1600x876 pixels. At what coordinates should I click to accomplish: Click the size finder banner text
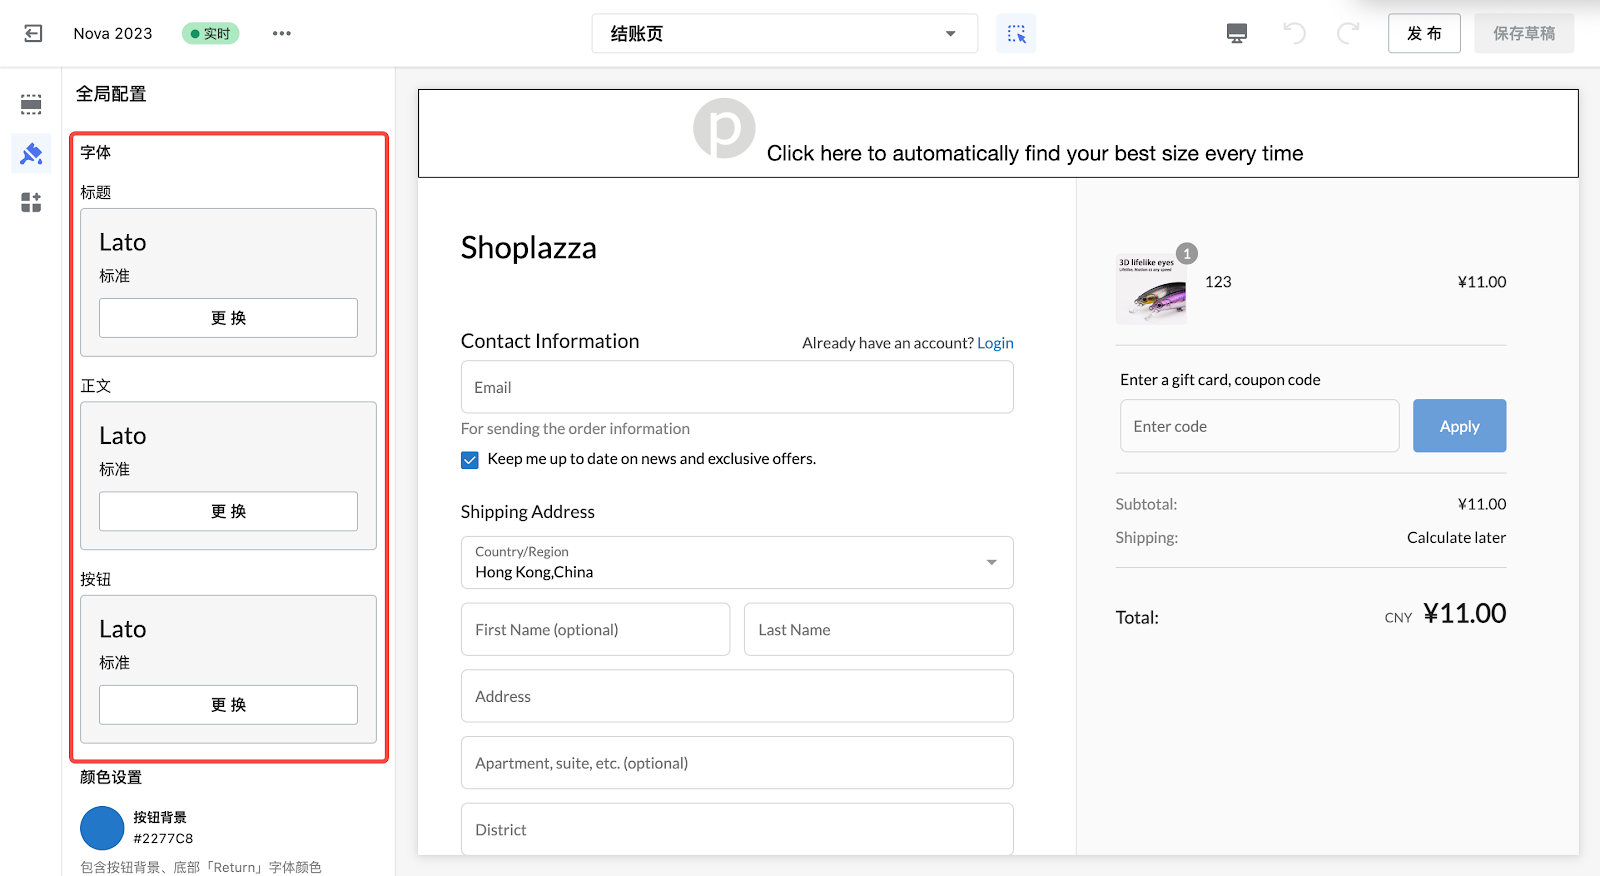click(1035, 153)
